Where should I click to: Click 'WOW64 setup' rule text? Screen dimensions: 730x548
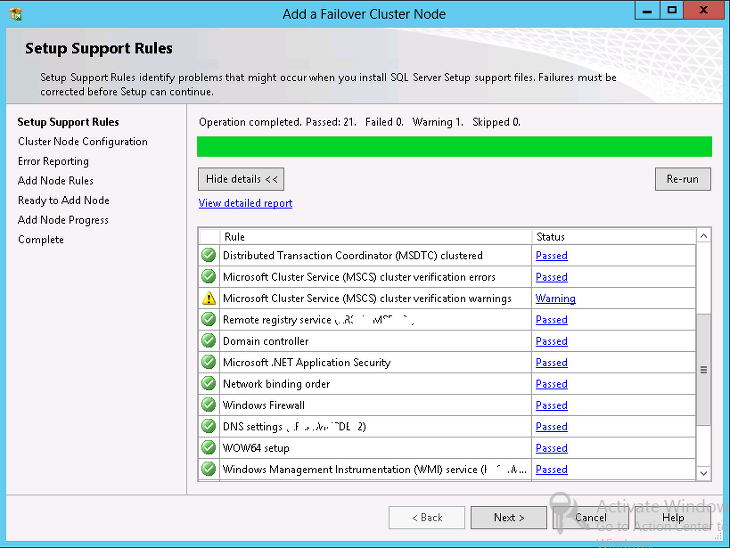256,448
